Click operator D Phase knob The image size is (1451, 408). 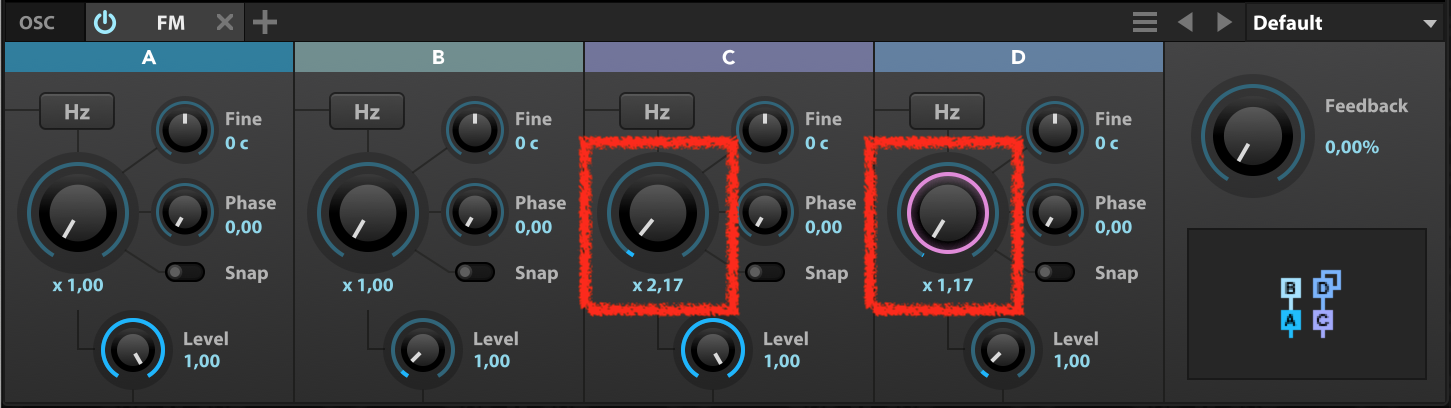(x=1054, y=212)
